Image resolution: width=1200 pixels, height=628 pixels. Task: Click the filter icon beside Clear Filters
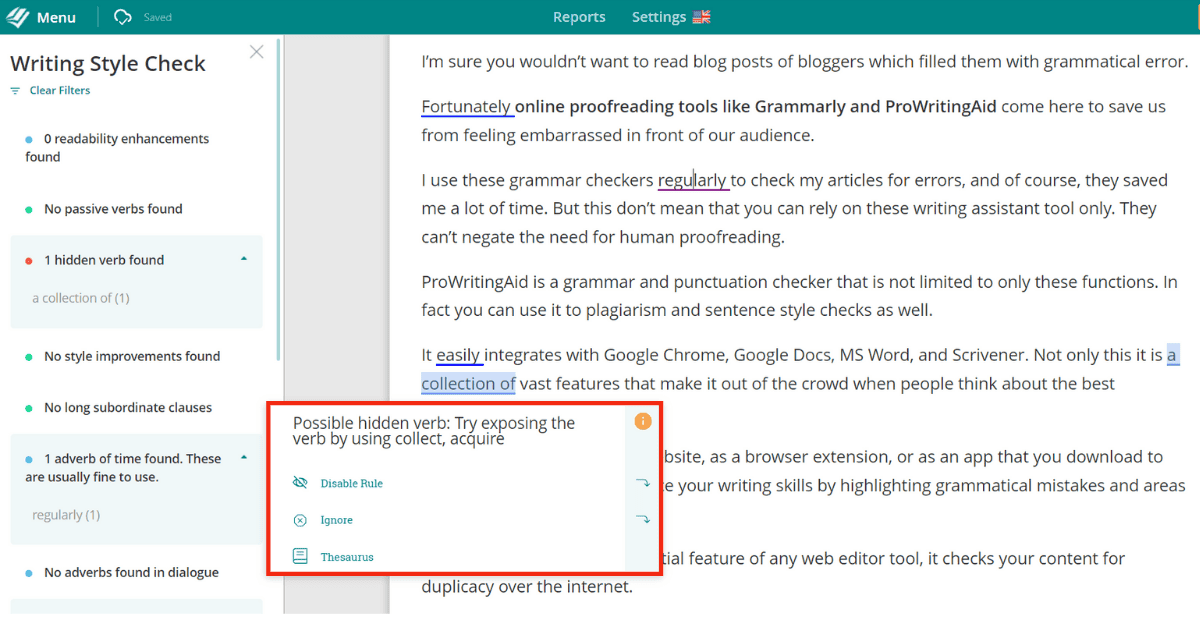pos(15,91)
